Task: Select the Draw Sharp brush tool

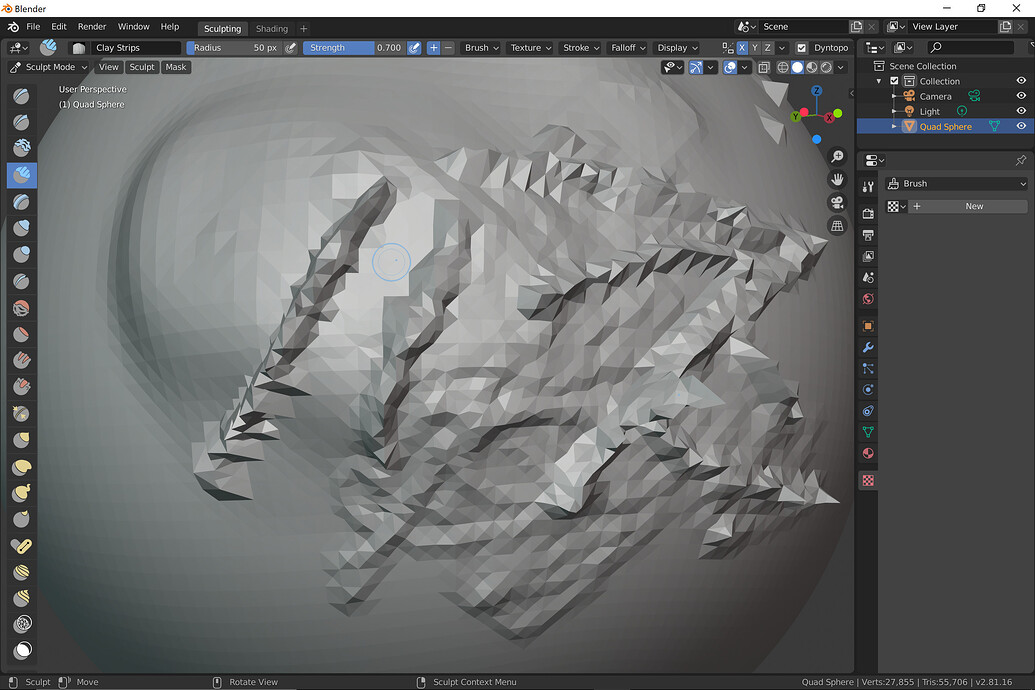Action: pyautogui.click(x=21, y=122)
